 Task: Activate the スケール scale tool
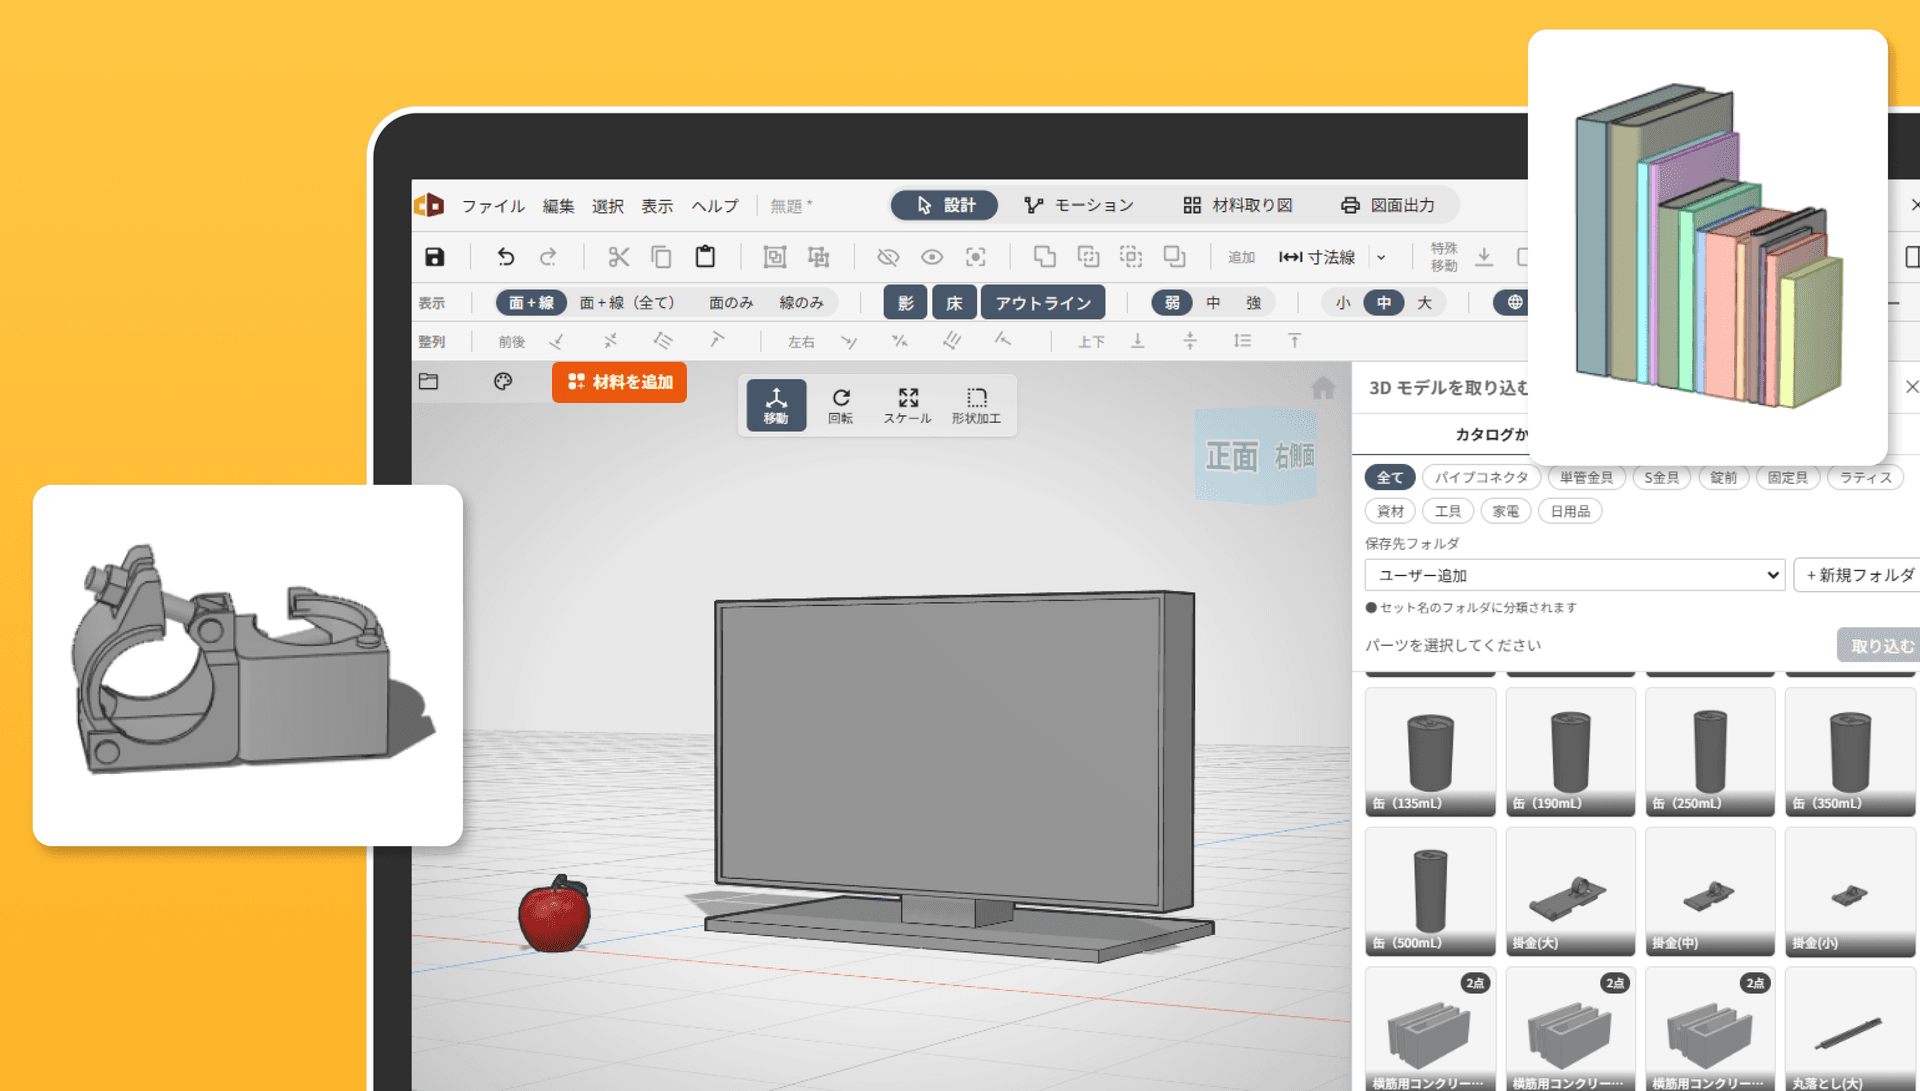(907, 405)
